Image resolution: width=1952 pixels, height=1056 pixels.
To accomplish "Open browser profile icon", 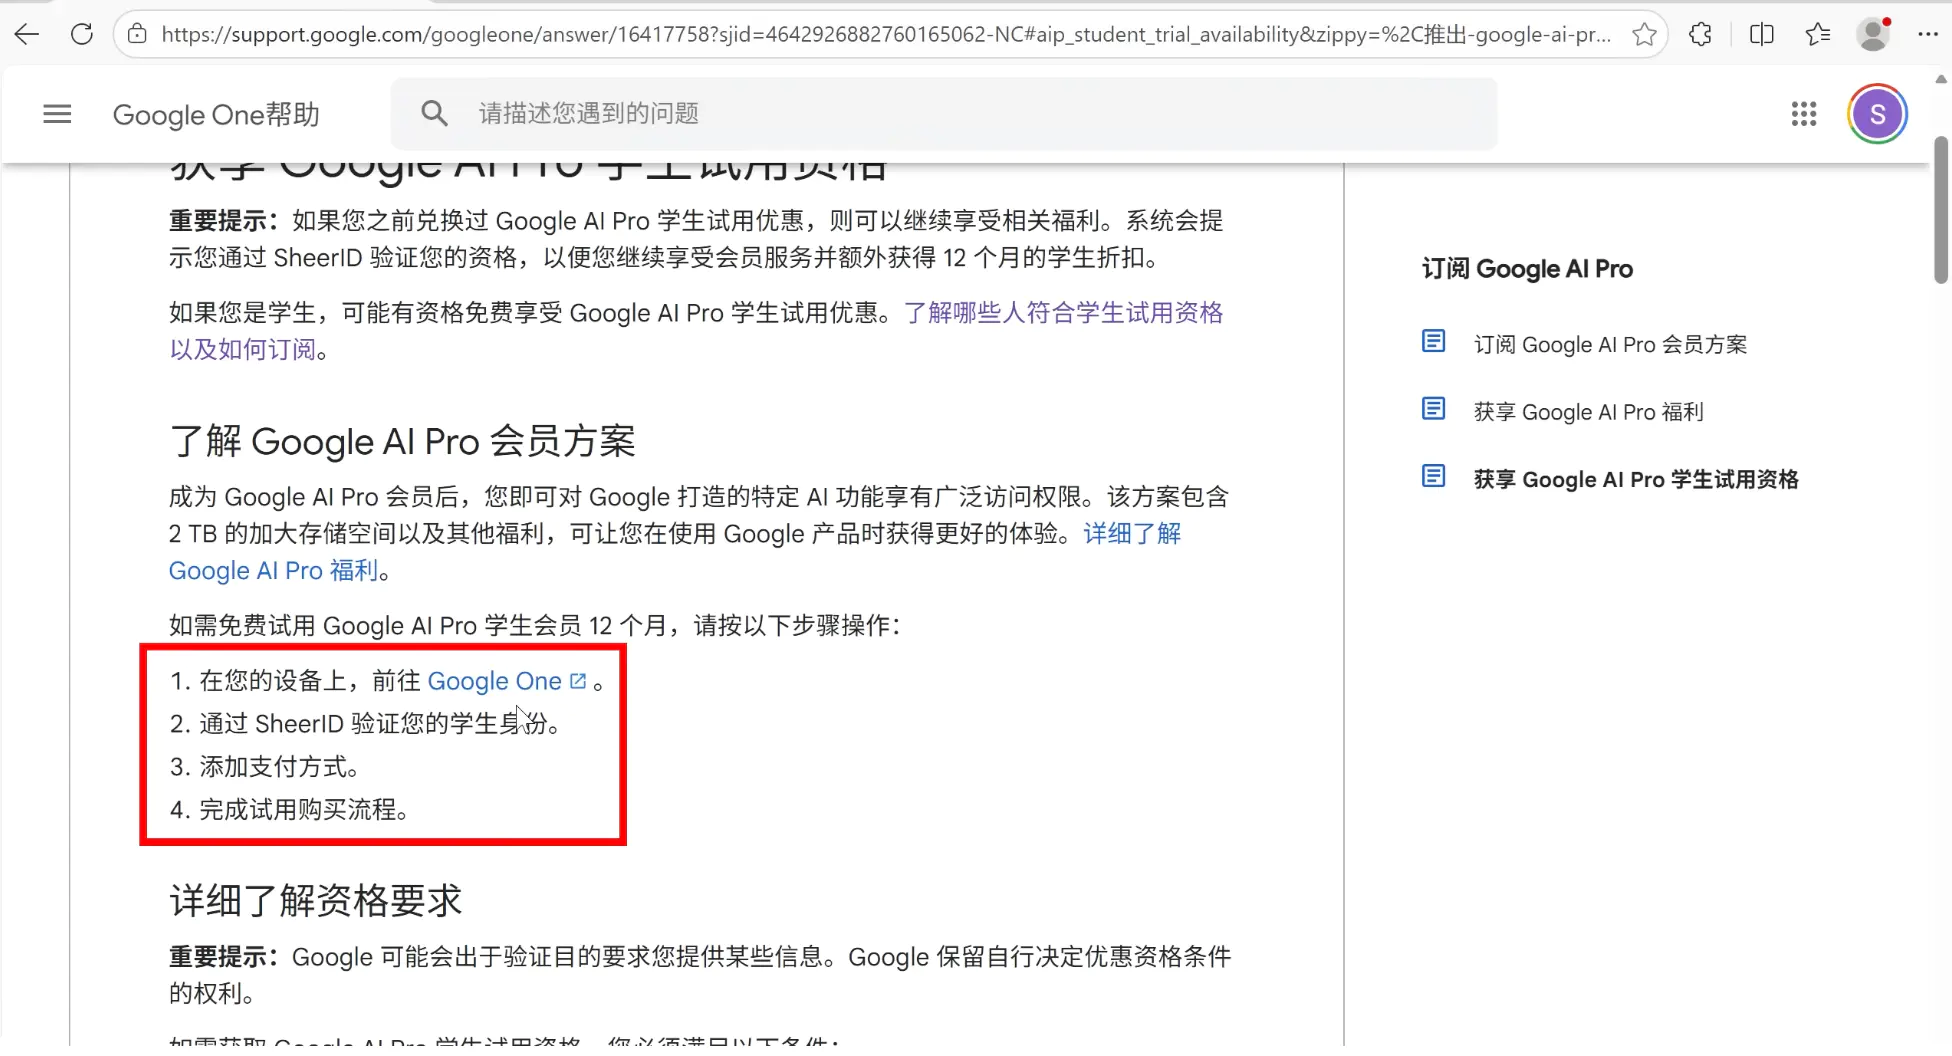I will pyautogui.click(x=1872, y=34).
